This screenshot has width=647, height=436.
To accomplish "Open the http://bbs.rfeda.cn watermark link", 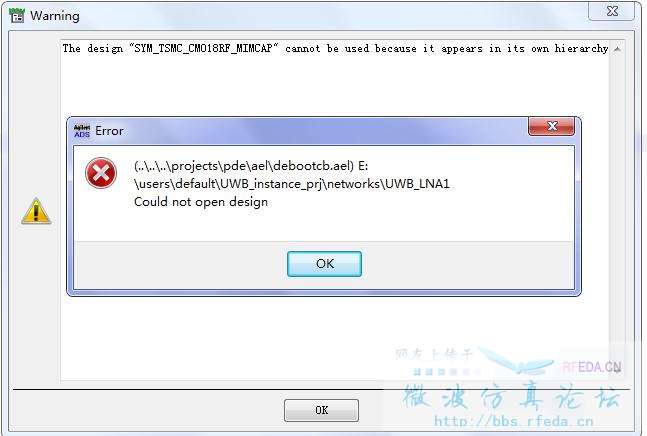I will point(514,421).
